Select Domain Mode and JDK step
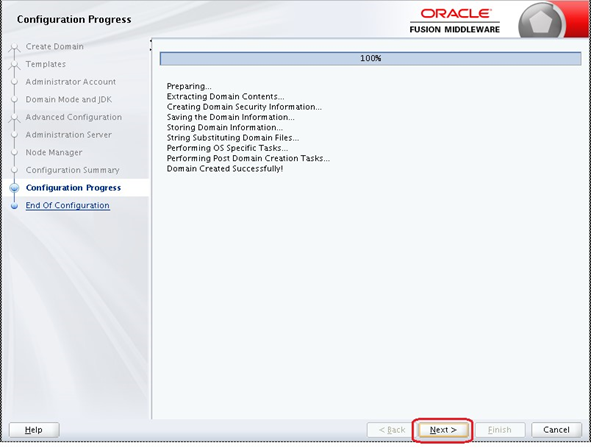Viewport: 591px width, 448px height. coord(69,99)
